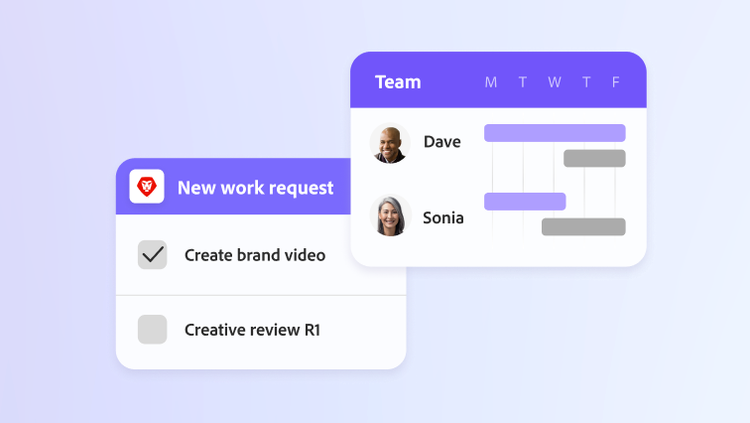The height and width of the screenshot is (423, 750).
Task: Open Dave's avatar photo
Action: coord(390,143)
